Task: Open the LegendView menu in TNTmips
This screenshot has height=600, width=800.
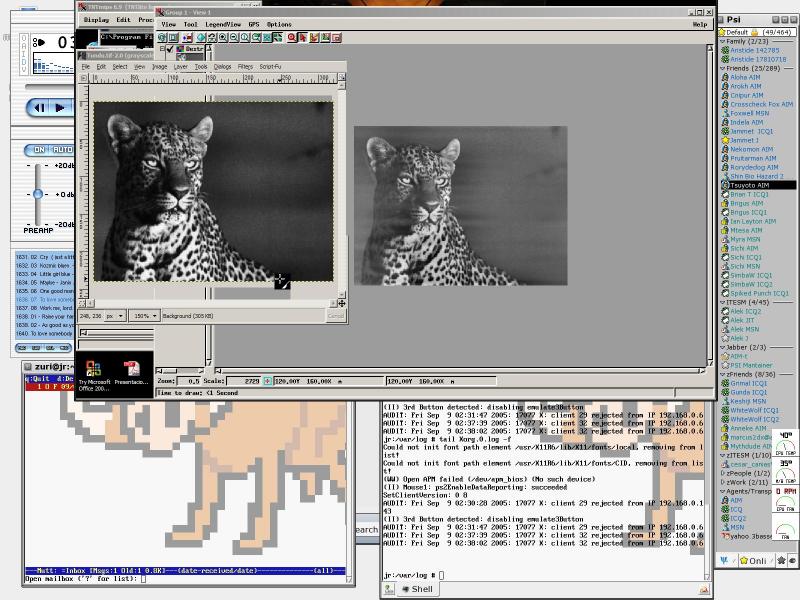Action: (222, 24)
